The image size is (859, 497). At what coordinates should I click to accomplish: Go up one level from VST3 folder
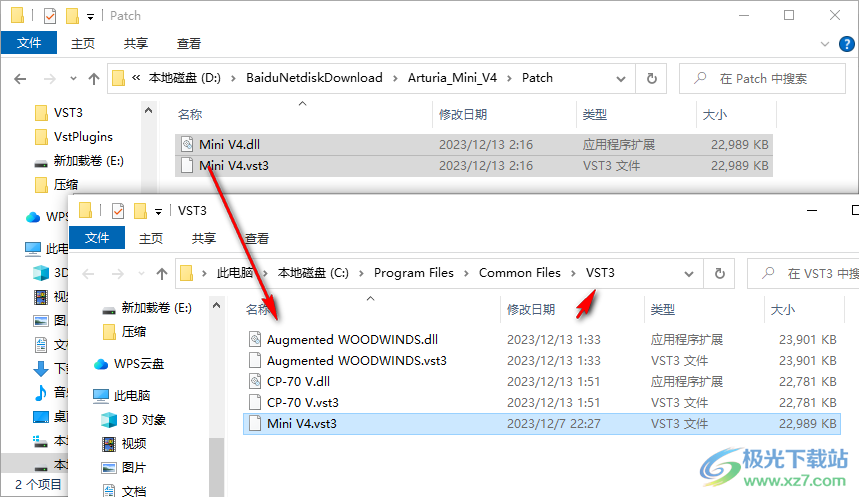(161, 273)
